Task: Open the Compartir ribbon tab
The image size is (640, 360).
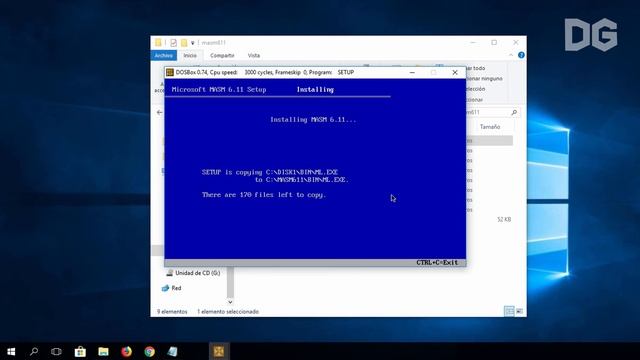Action: click(222, 56)
